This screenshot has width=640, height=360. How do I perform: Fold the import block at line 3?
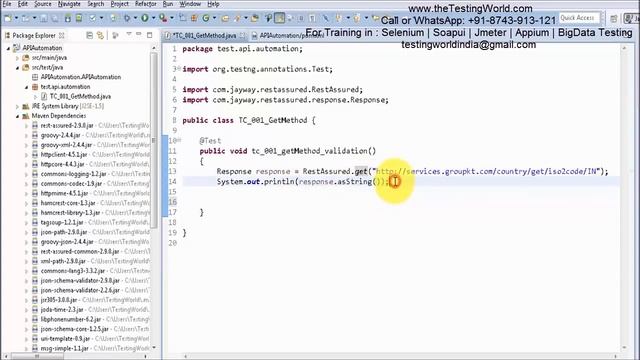(179, 69)
